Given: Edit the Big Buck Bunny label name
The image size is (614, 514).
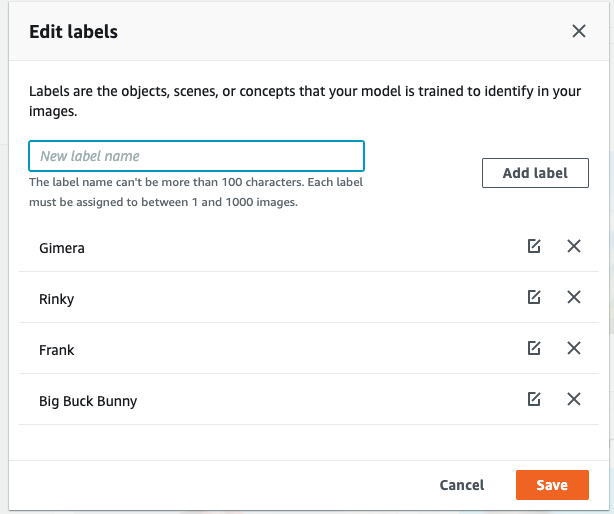Looking at the screenshot, I should 534,399.
